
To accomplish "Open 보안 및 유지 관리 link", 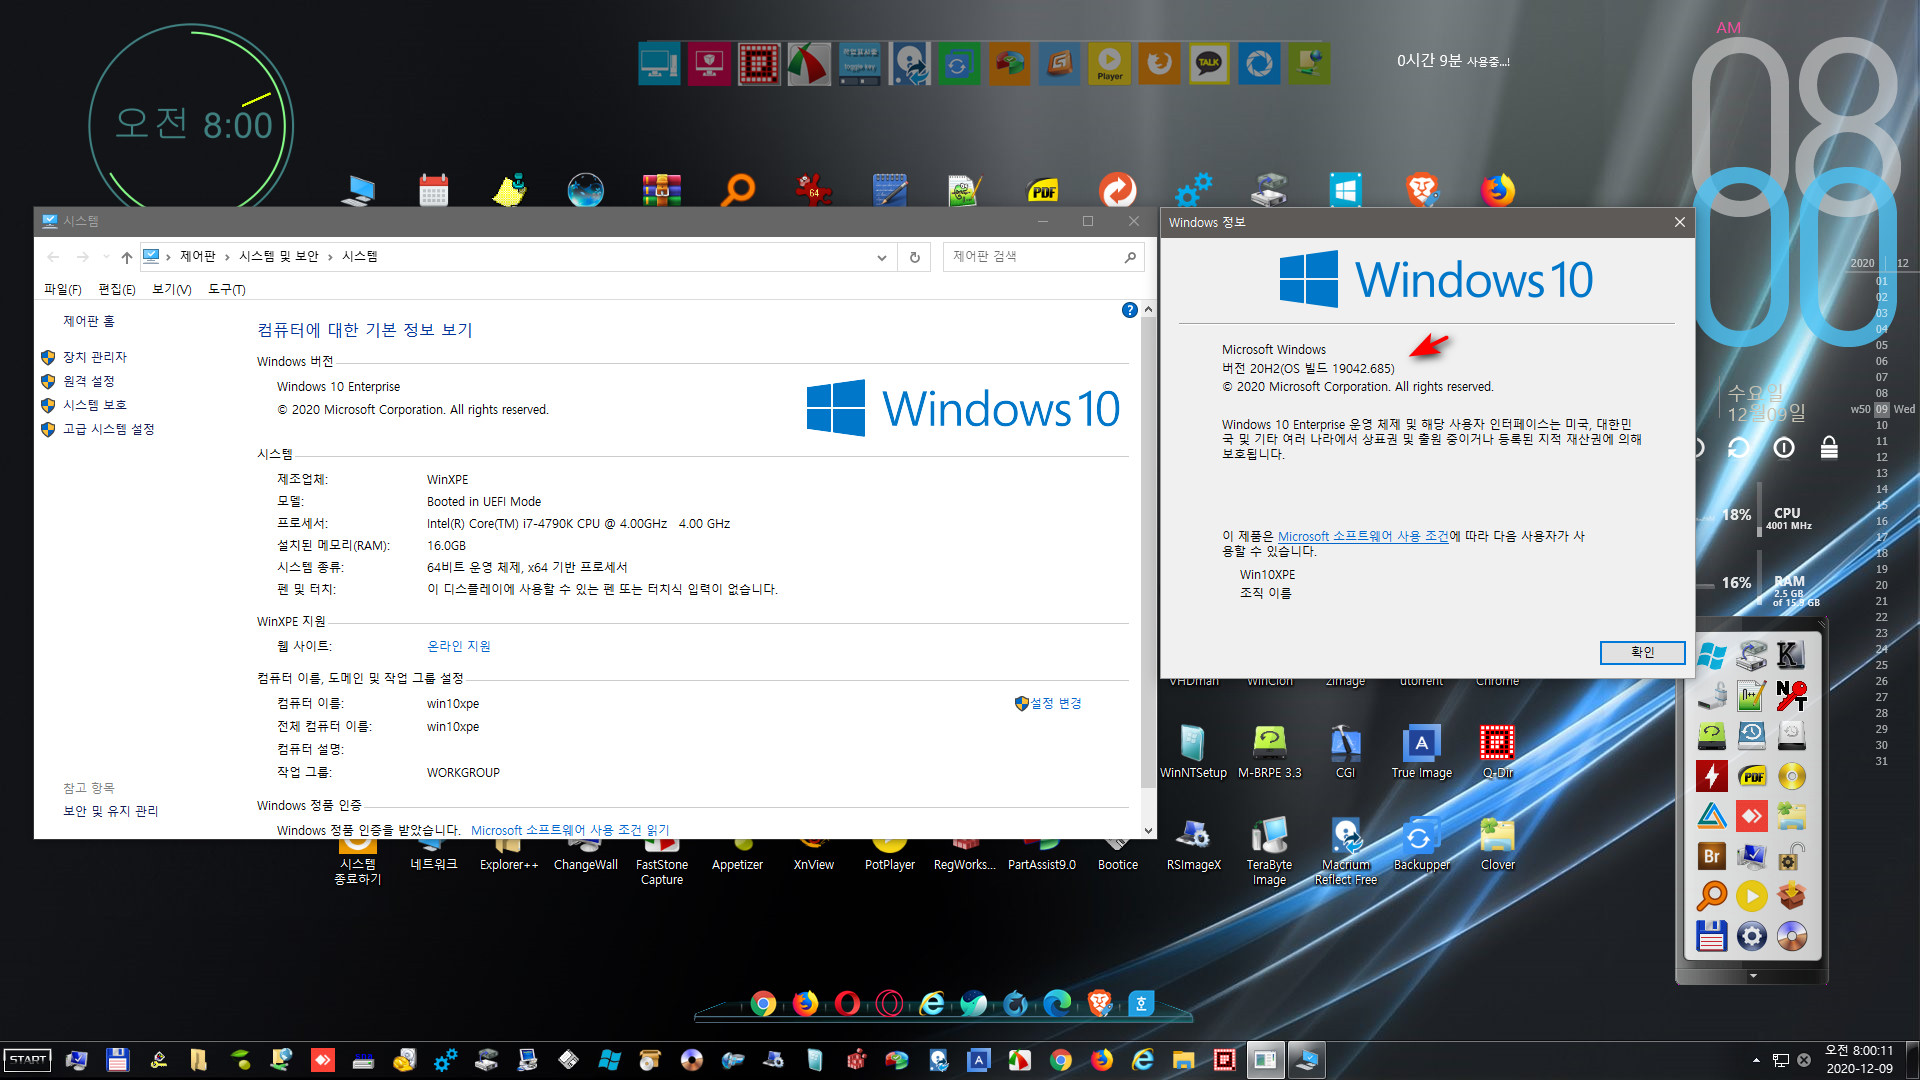I will coord(111,811).
